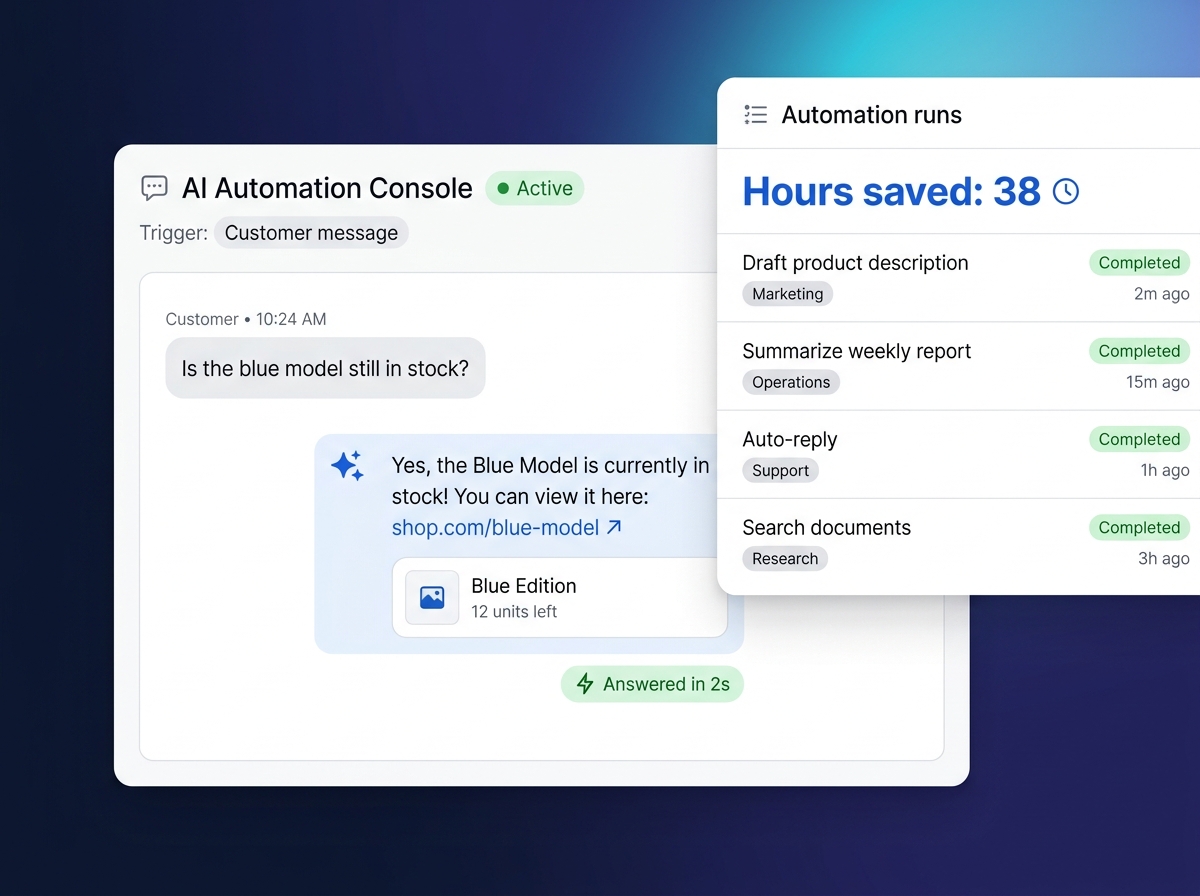
Task: Click the AI Automation Console title
Action: 327,188
